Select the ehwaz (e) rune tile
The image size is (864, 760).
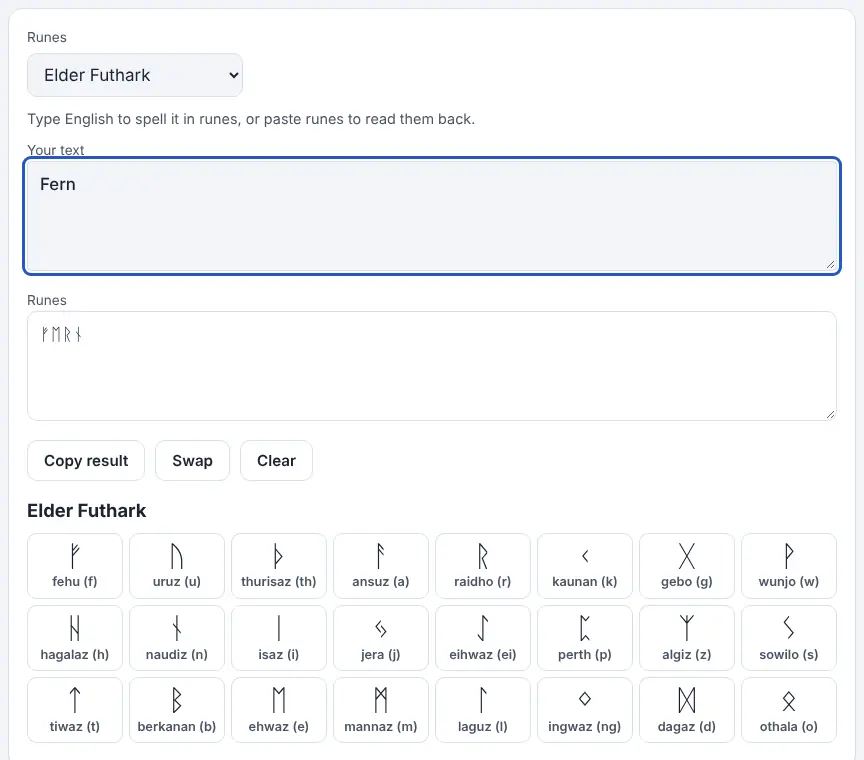click(279, 710)
